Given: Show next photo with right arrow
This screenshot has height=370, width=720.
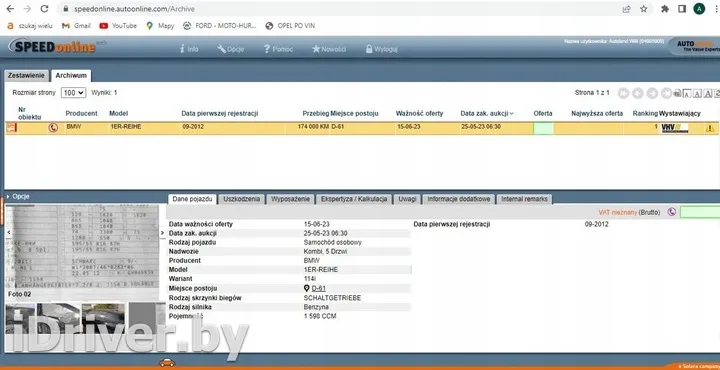Looking at the screenshot, I should 162,233.
